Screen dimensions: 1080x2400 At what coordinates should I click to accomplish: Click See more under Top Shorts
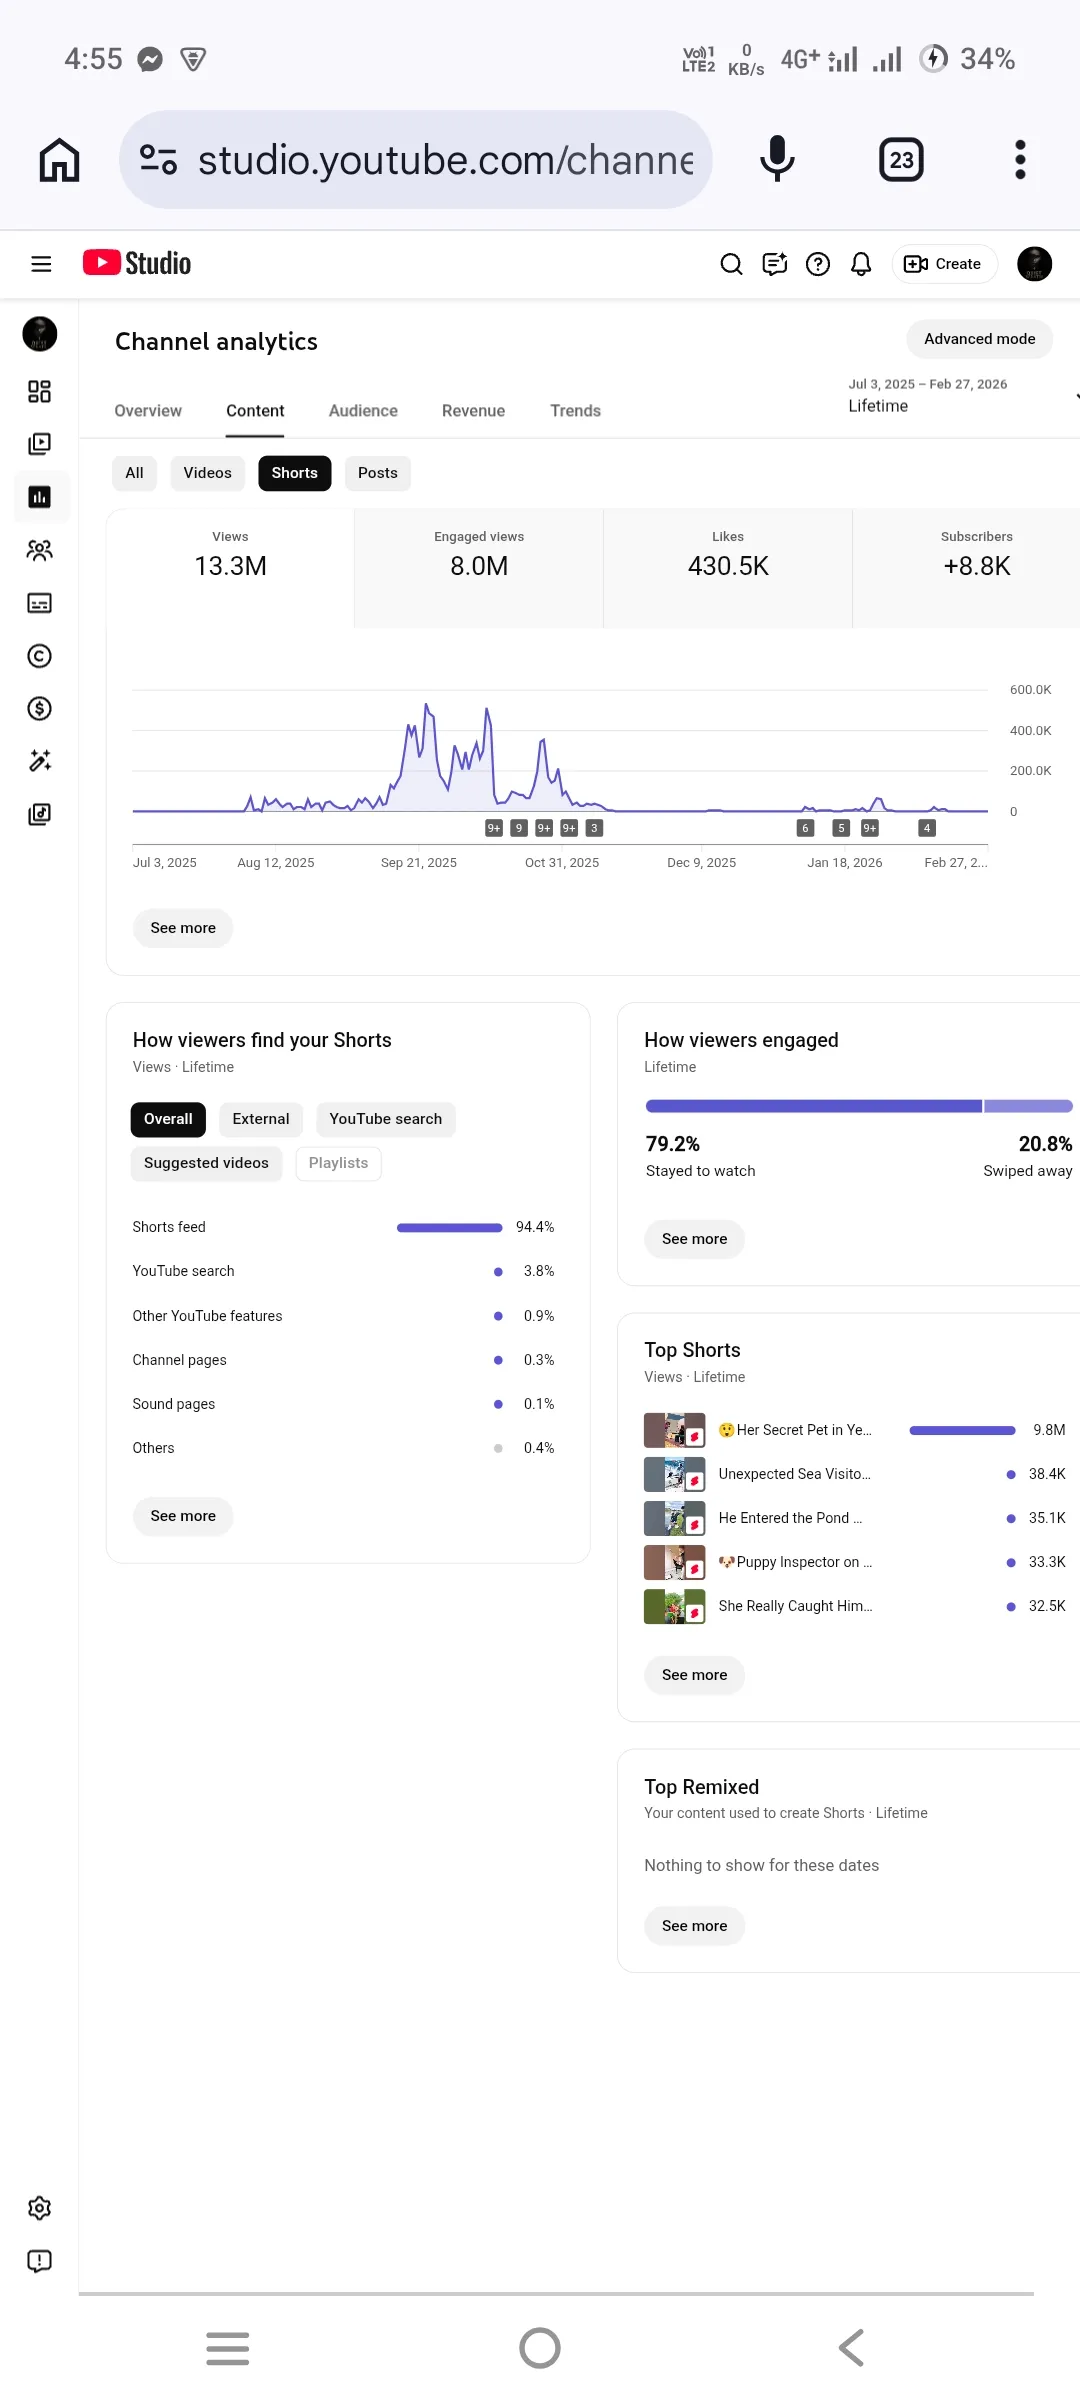(695, 1675)
